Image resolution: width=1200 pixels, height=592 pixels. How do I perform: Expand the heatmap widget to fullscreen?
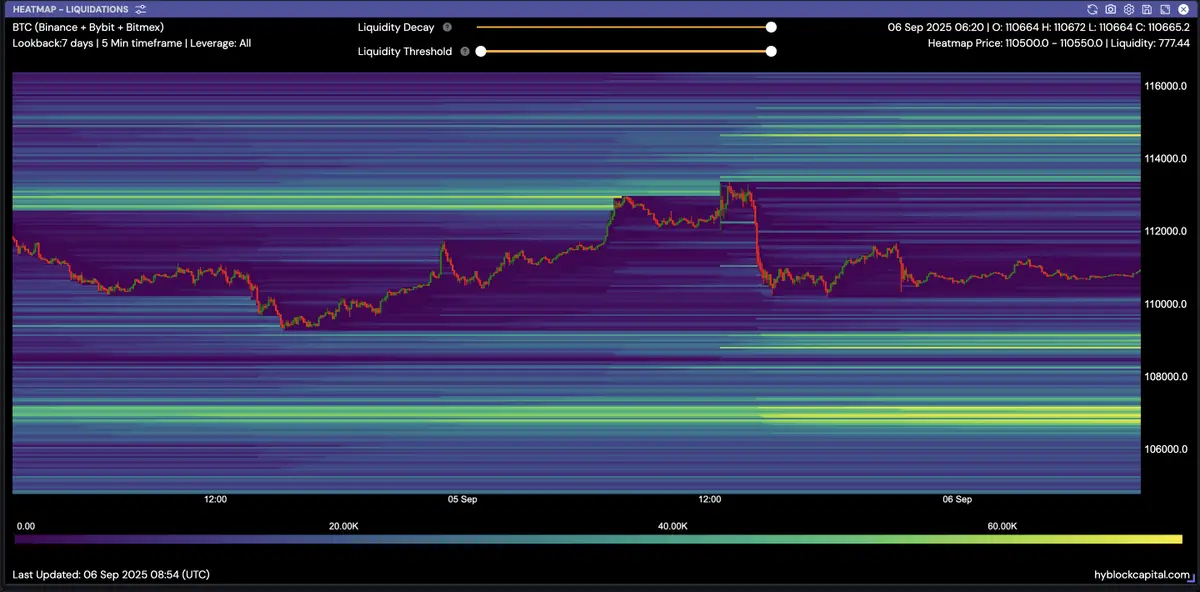(x=1165, y=9)
